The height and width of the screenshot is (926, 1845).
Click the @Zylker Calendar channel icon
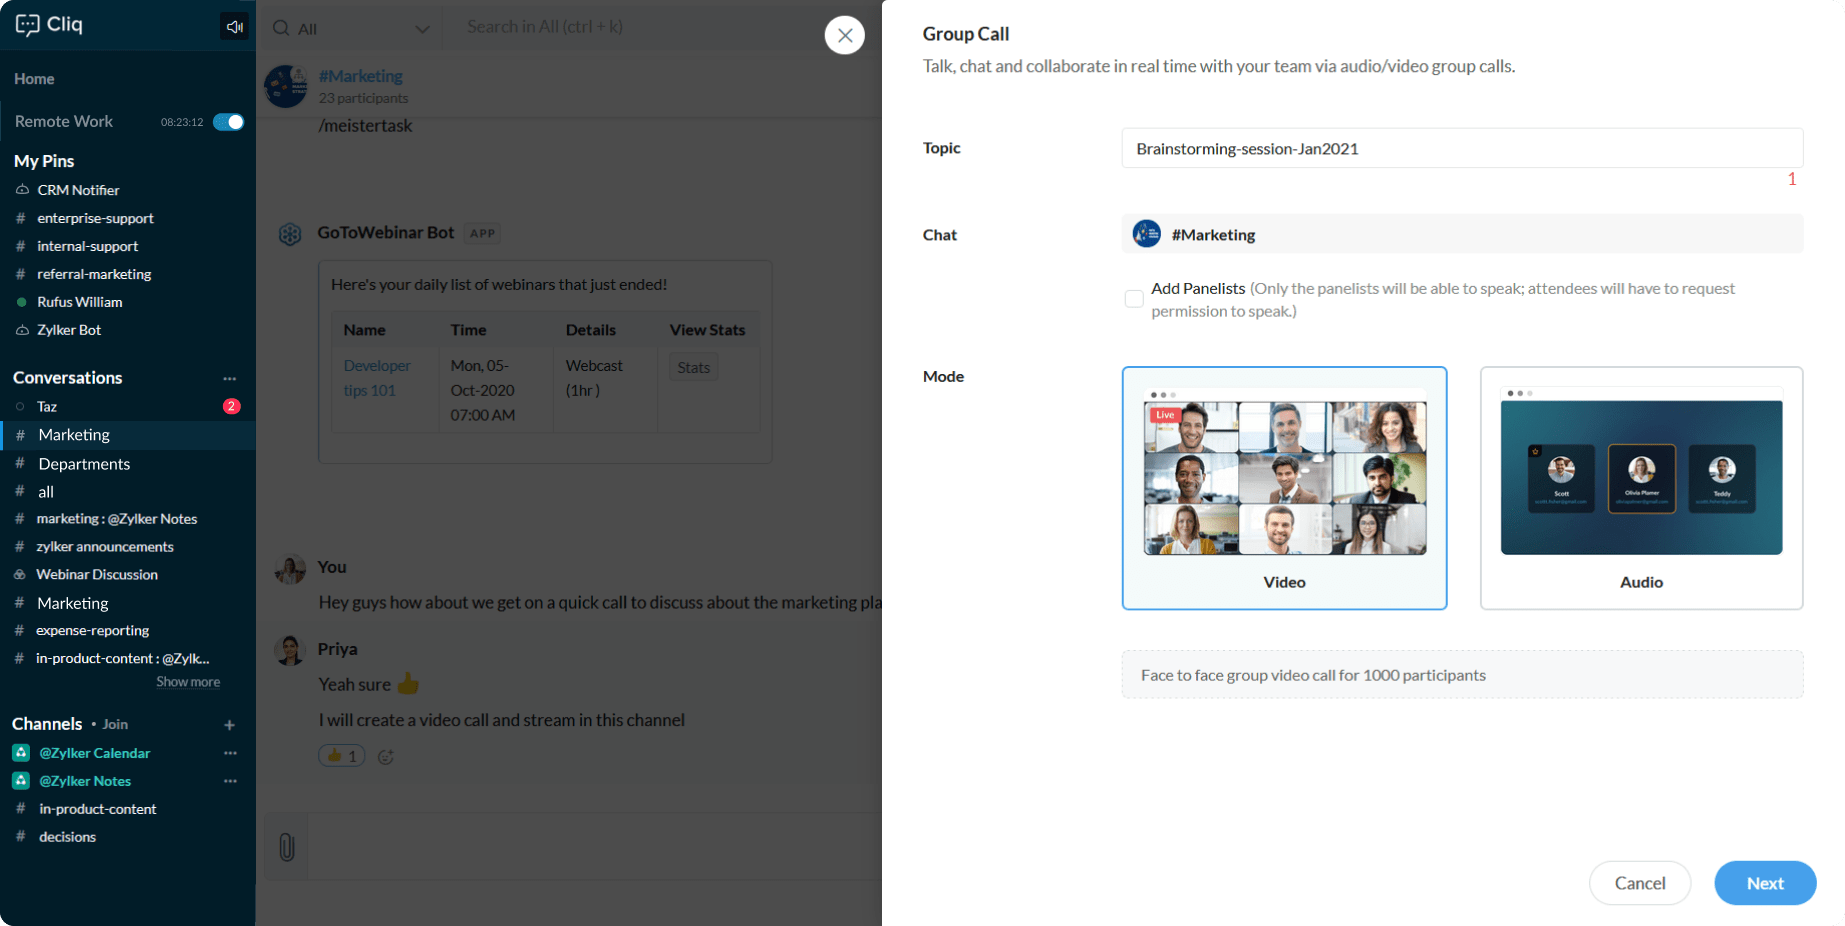(x=21, y=753)
